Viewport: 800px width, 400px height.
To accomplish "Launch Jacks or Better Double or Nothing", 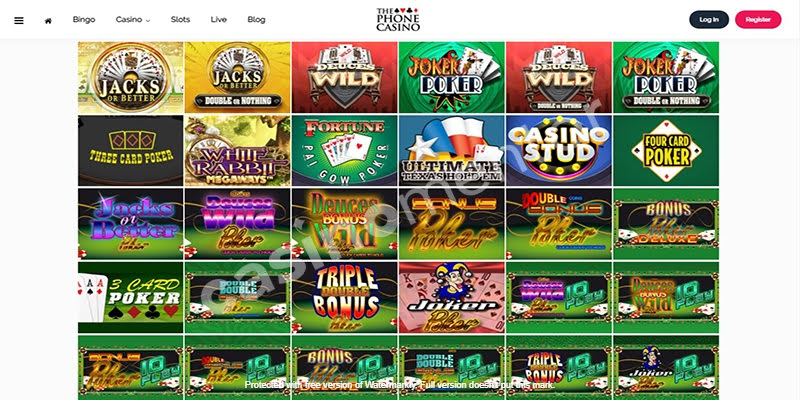I will [237, 78].
